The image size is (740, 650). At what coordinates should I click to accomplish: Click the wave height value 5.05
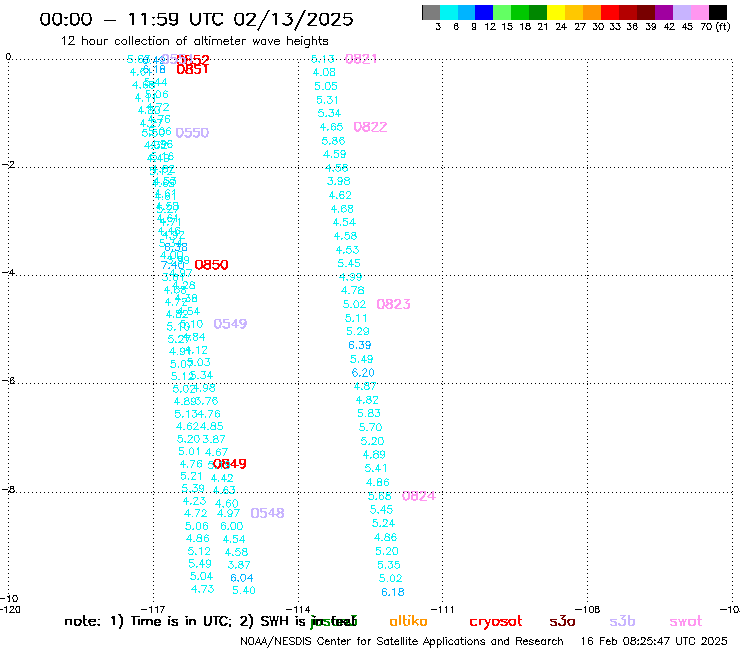[x=326, y=86]
